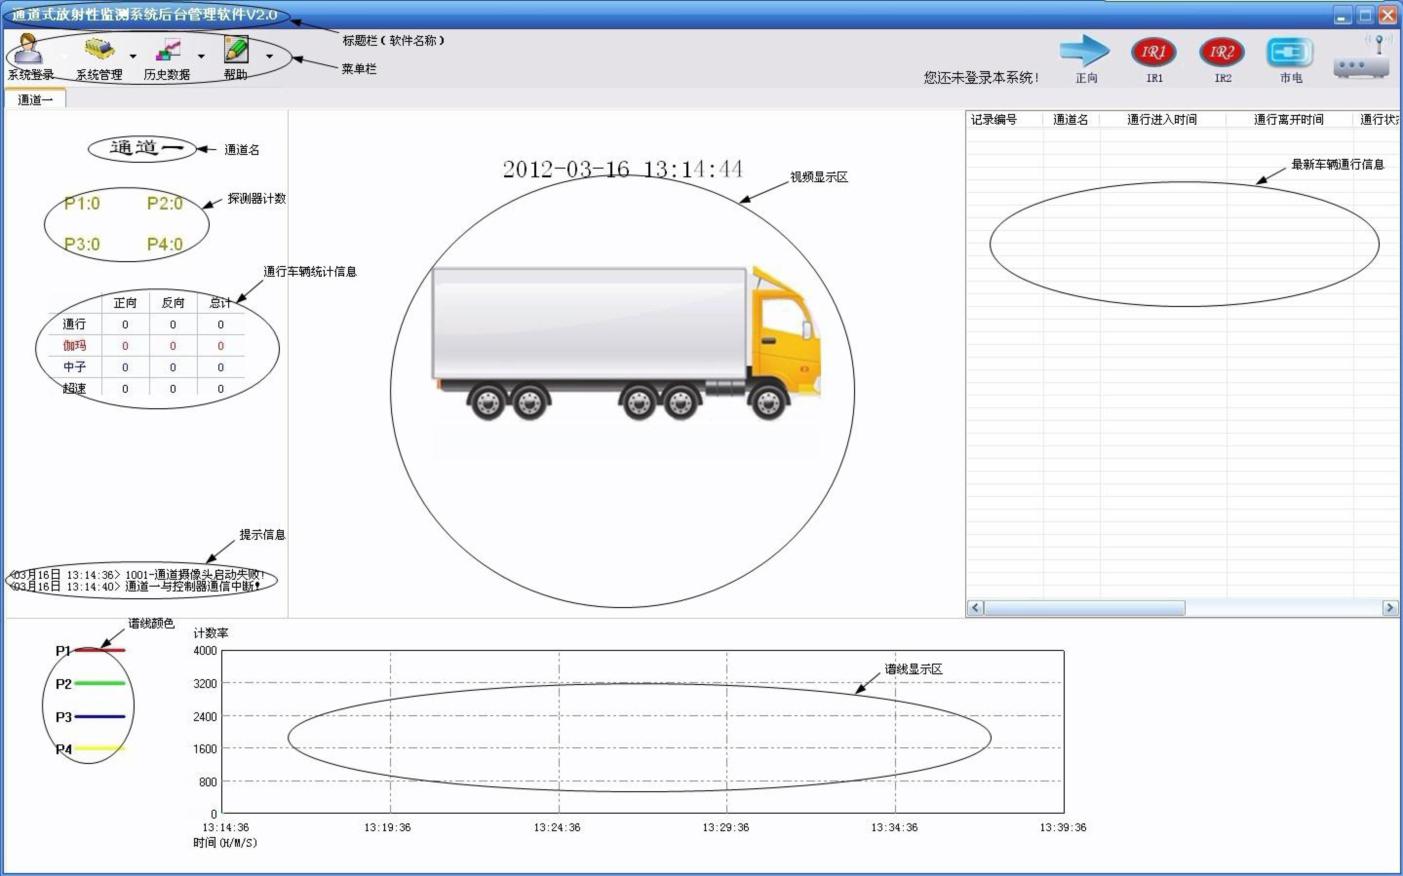
Task: Click the 系统登录 user login icon
Action: (x=29, y=50)
